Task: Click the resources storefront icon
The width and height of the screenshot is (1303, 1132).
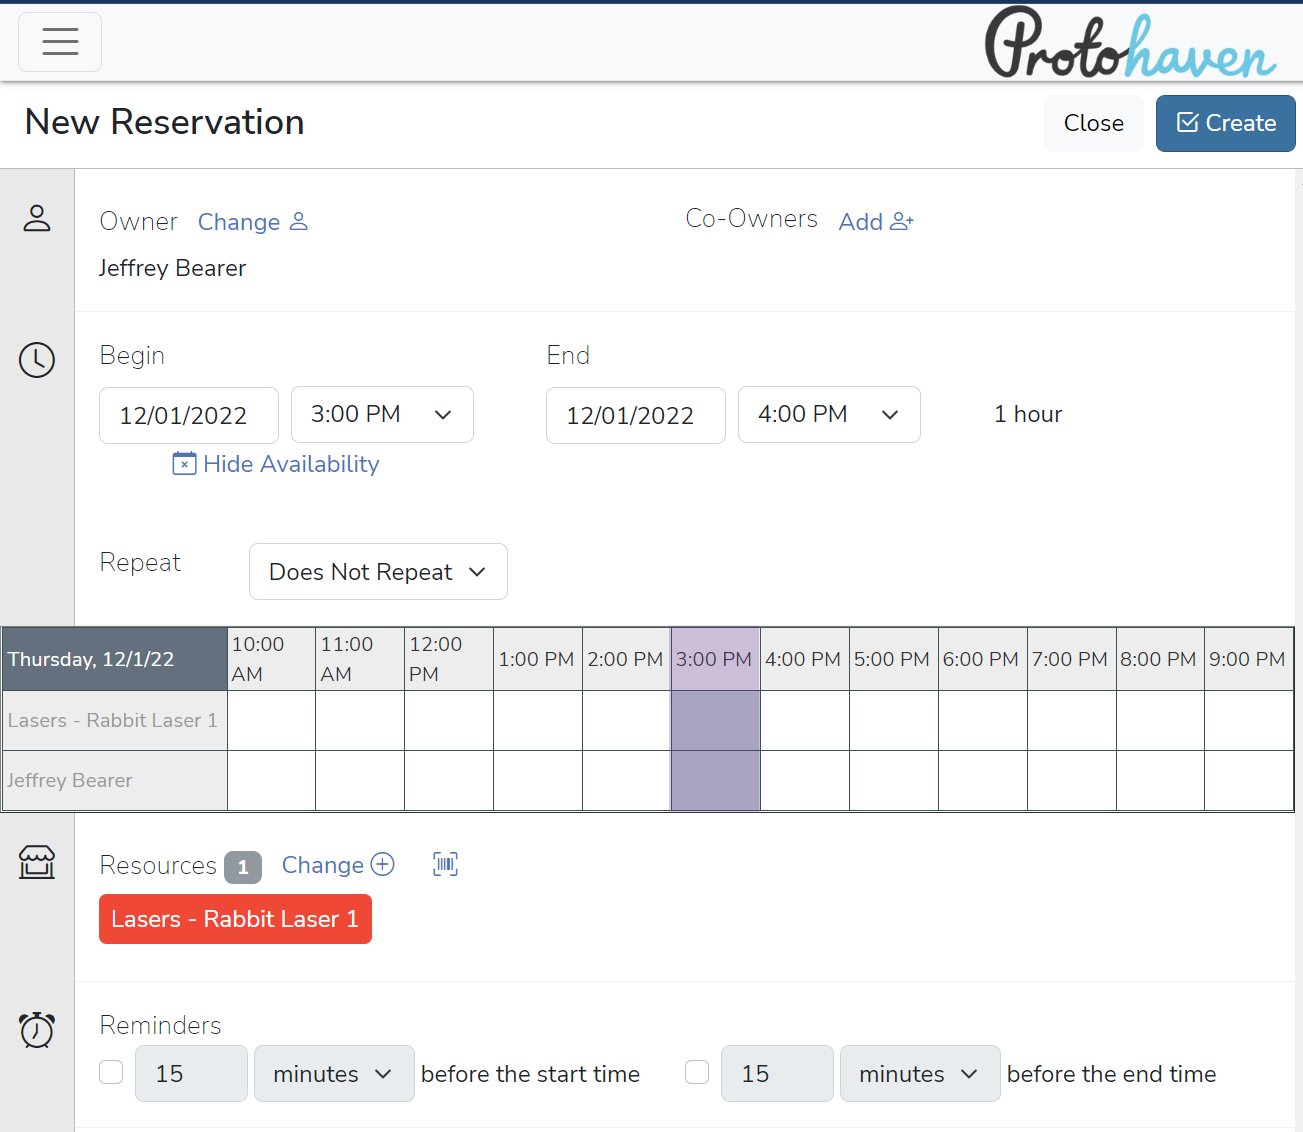Action: coord(37,862)
